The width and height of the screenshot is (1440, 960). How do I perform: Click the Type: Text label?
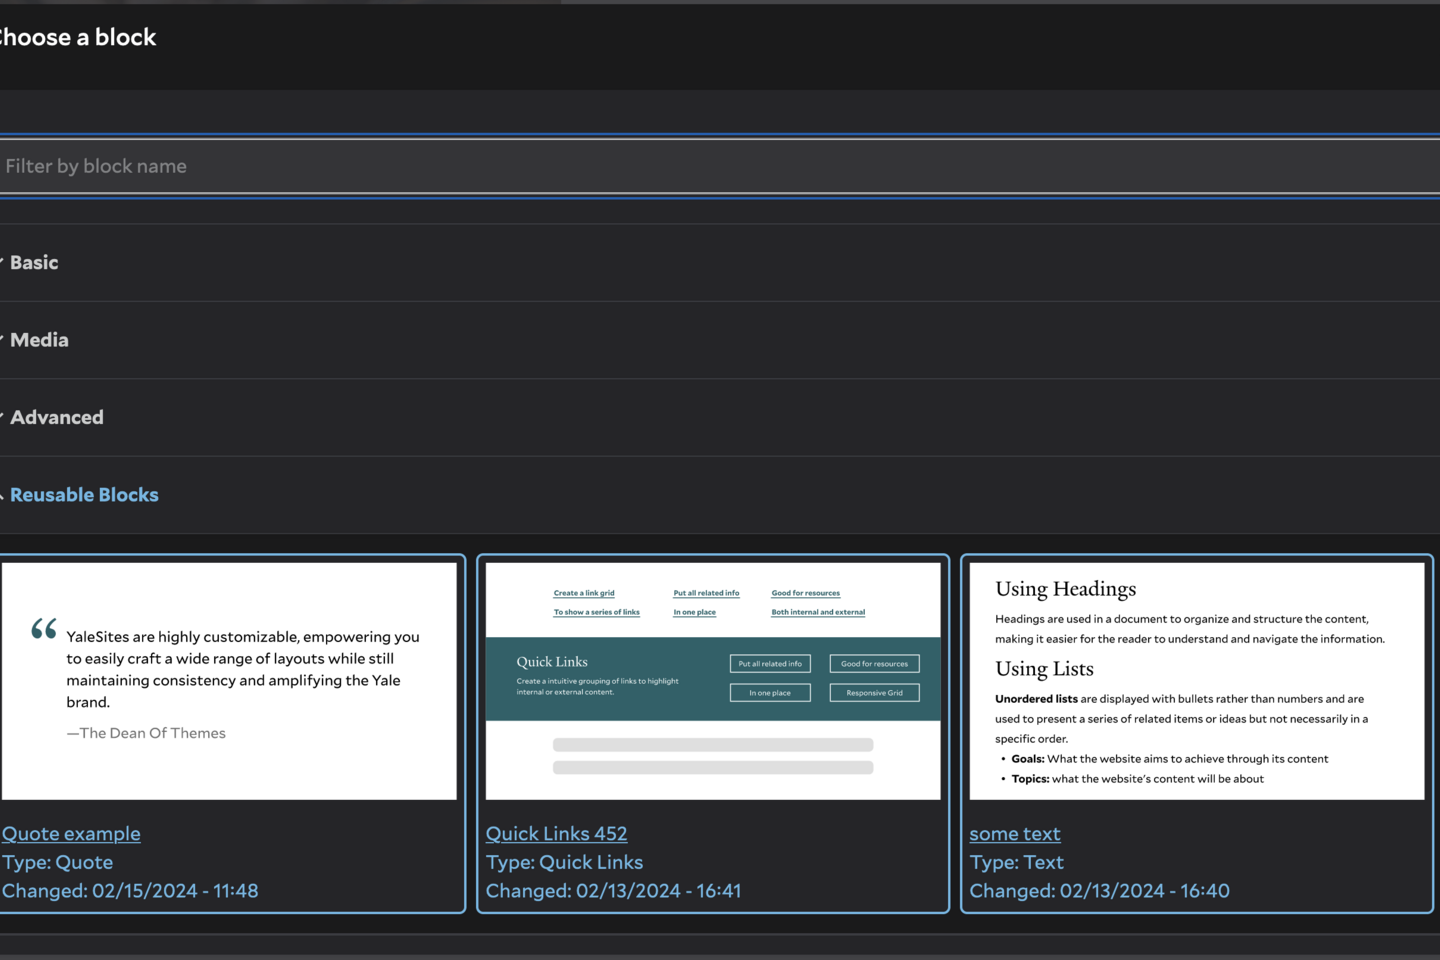point(1016,862)
